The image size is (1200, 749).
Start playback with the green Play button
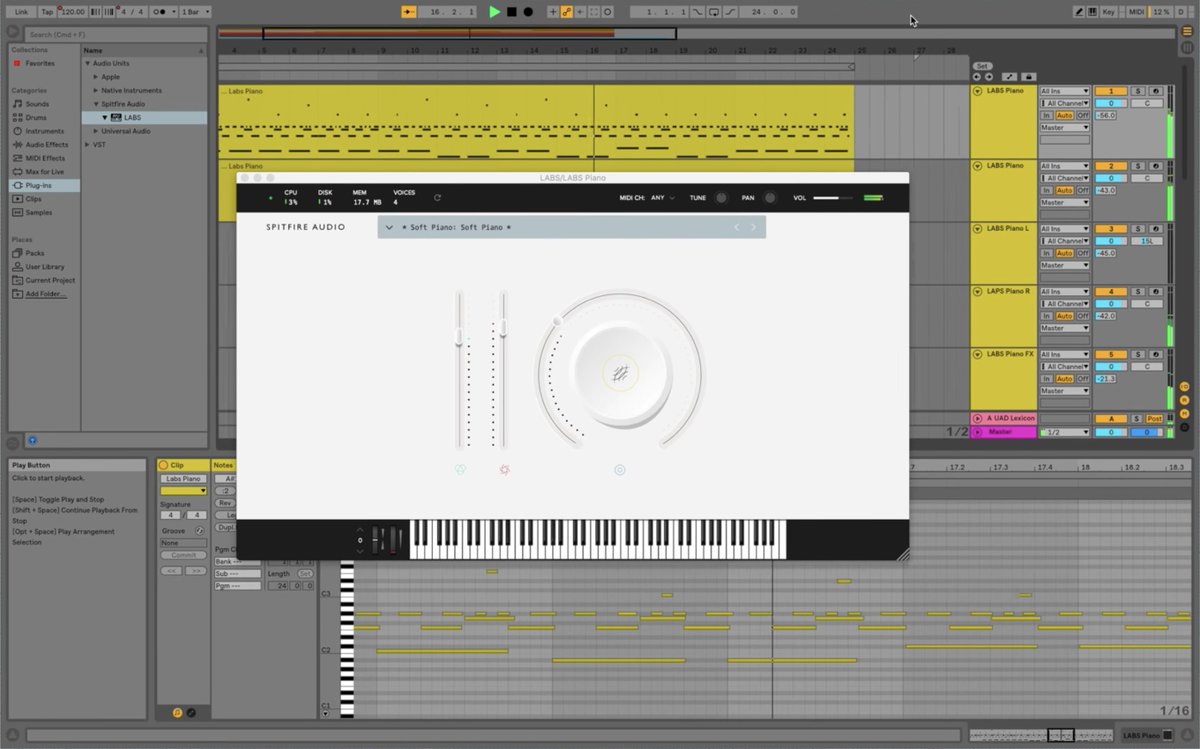(494, 12)
